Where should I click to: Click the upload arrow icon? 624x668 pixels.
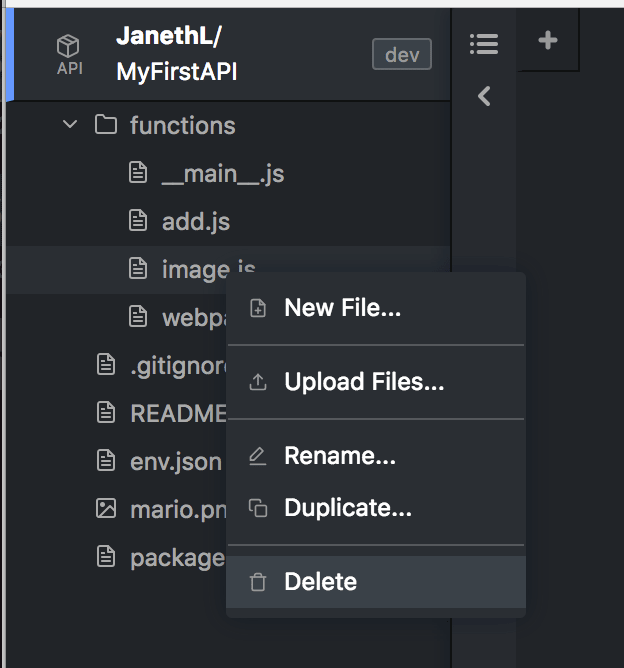coord(258,382)
